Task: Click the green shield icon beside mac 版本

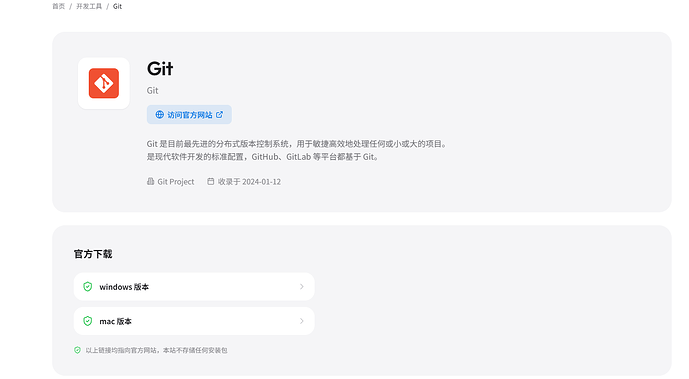Action: tap(88, 321)
